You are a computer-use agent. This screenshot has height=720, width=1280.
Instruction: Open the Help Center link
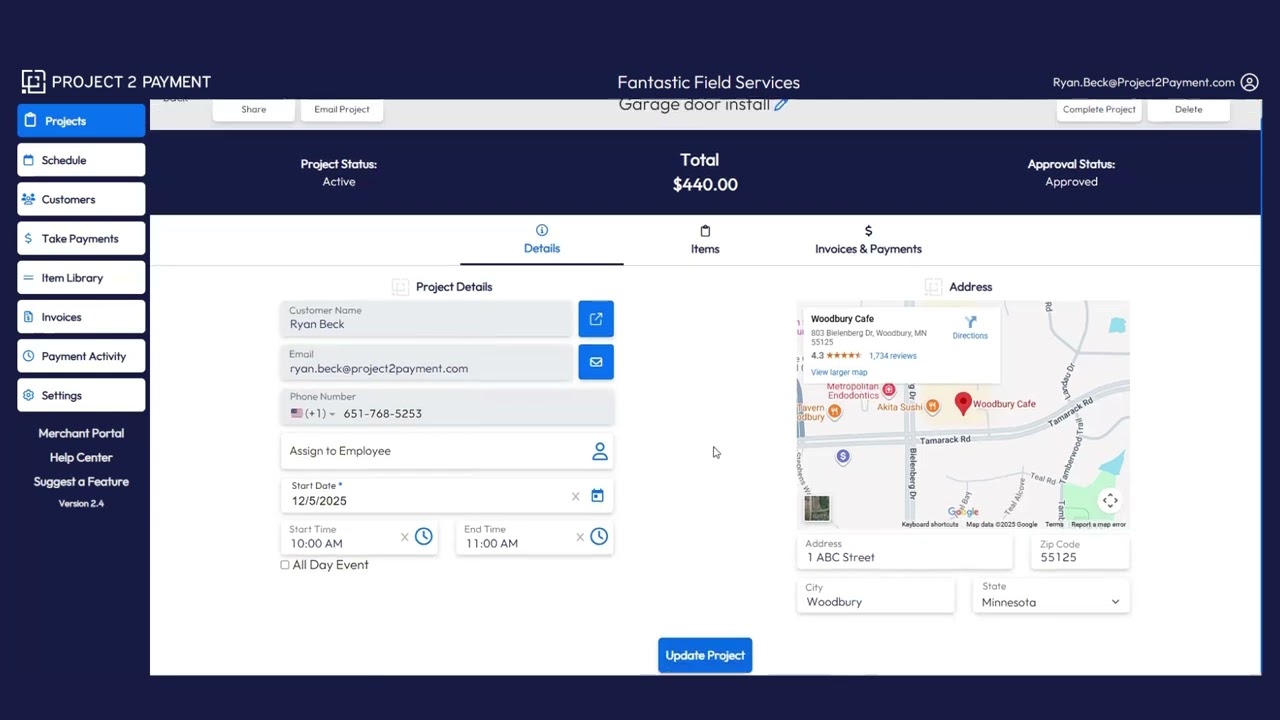(81, 457)
